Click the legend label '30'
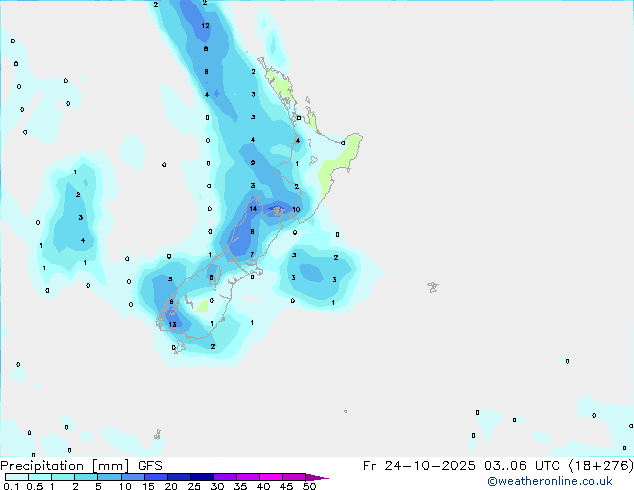The image size is (634, 490). (217, 486)
